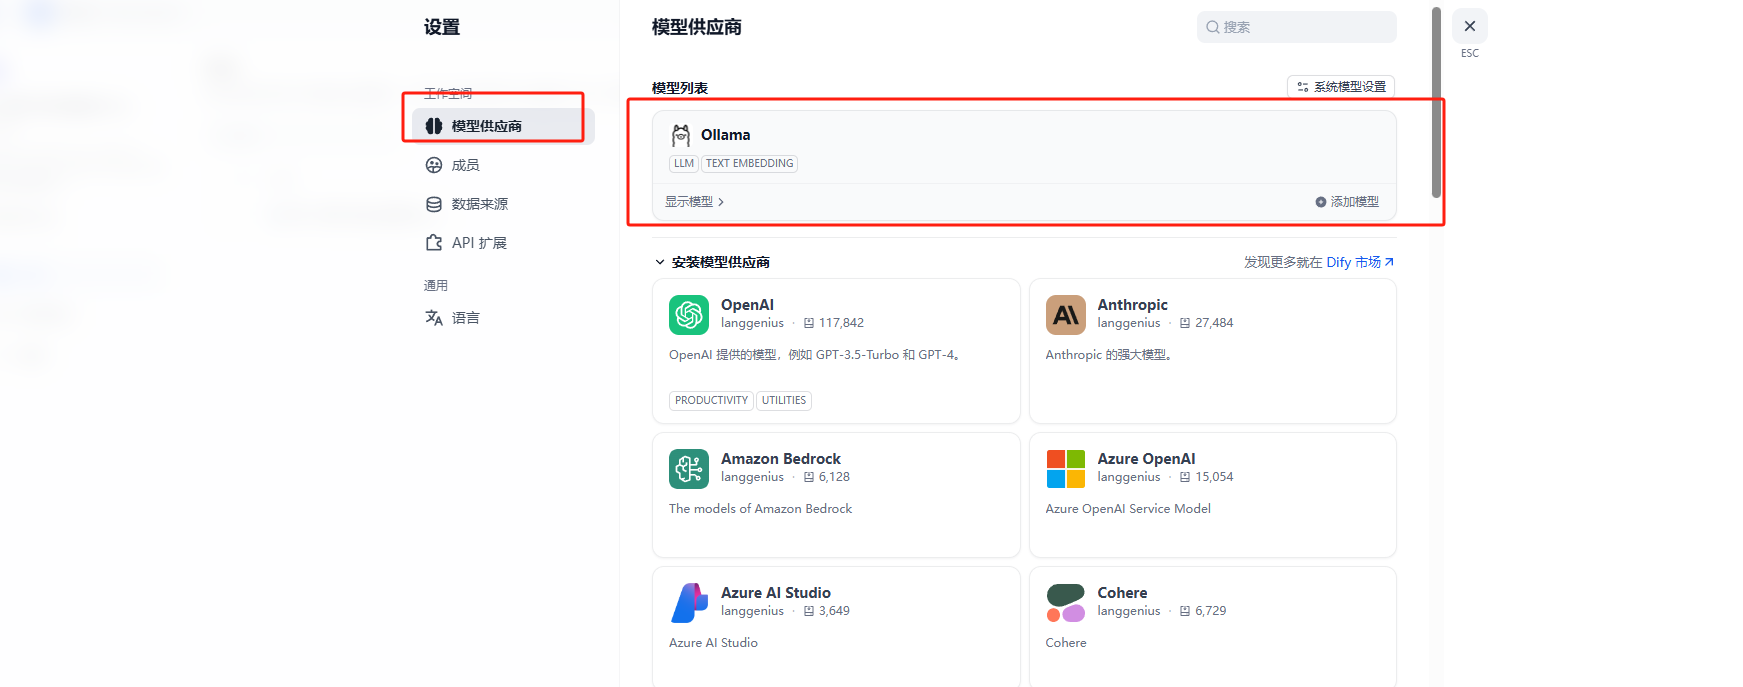Click the TEXT EMBEDDING tag under Ollama
Image resolution: width=1743 pixels, height=687 pixels.
pos(750,164)
